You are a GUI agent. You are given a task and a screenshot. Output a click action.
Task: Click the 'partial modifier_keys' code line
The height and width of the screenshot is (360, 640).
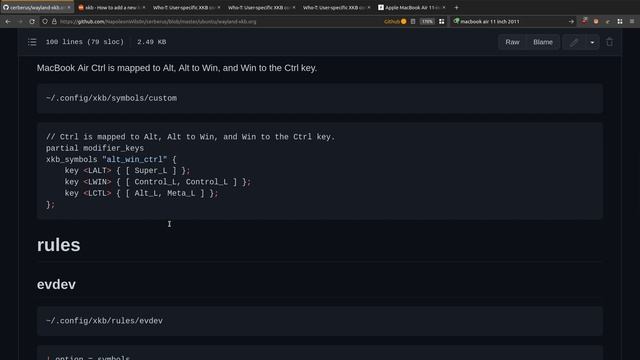tap(95, 148)
